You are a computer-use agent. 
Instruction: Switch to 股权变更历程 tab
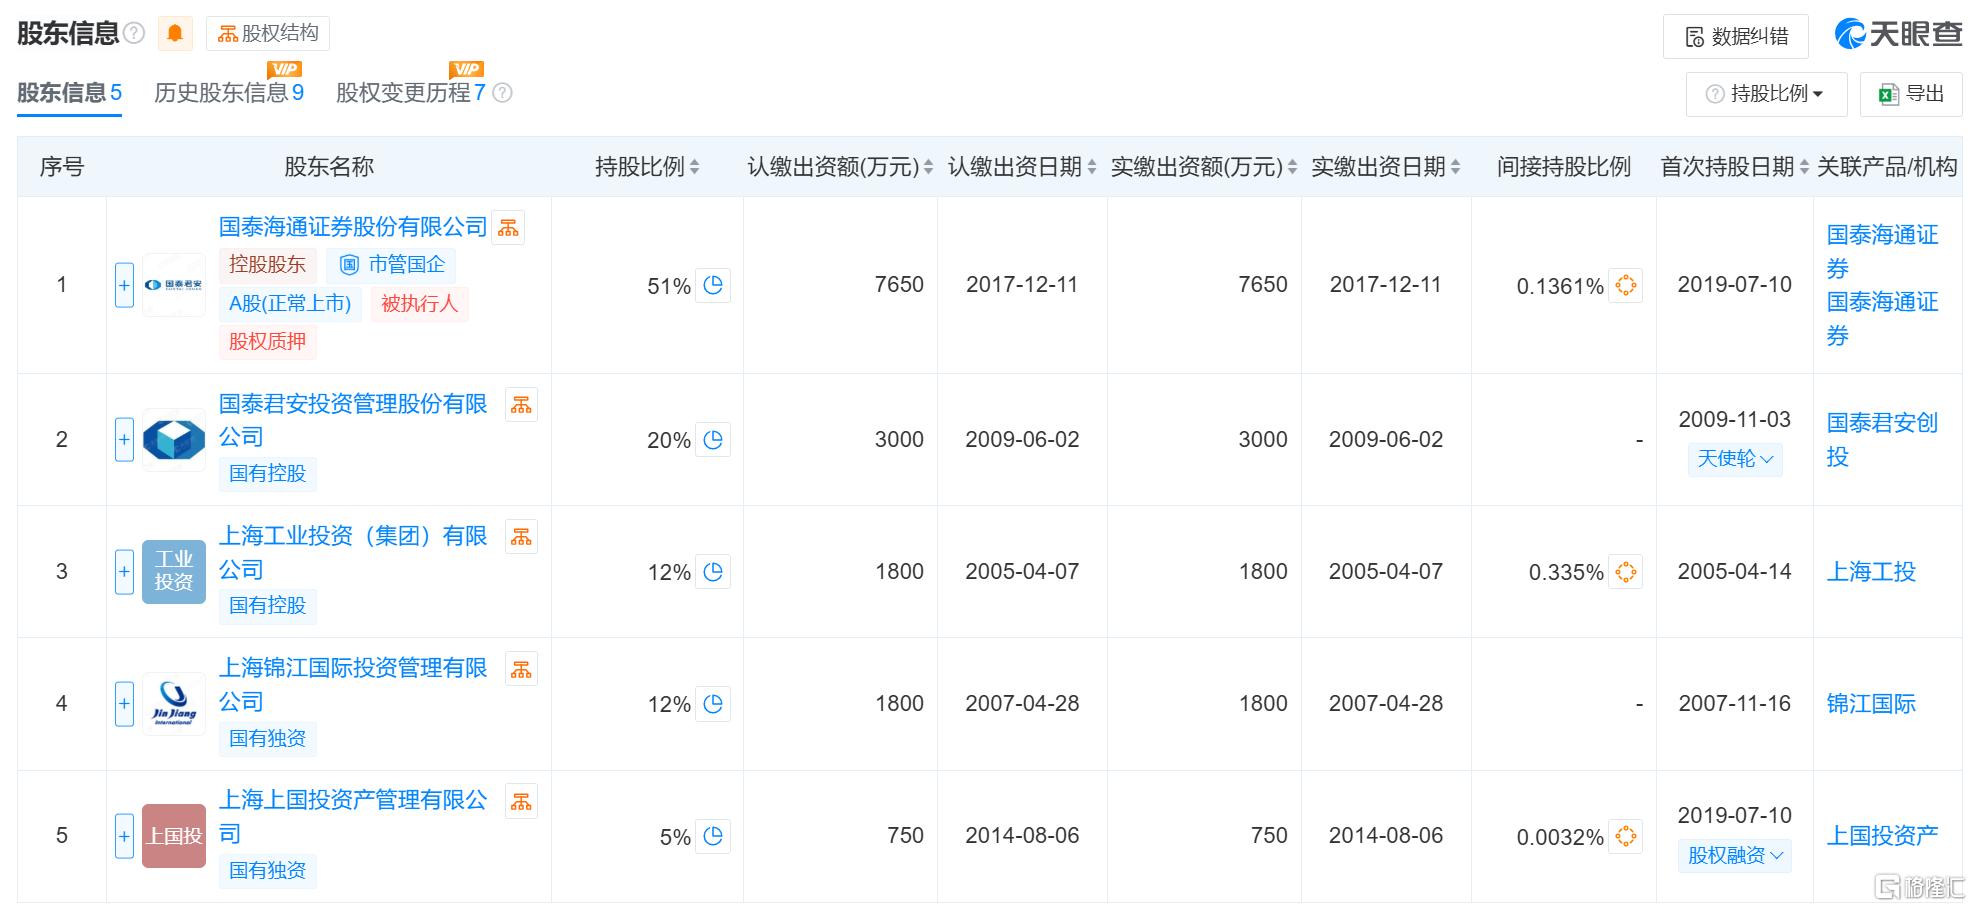411,93
